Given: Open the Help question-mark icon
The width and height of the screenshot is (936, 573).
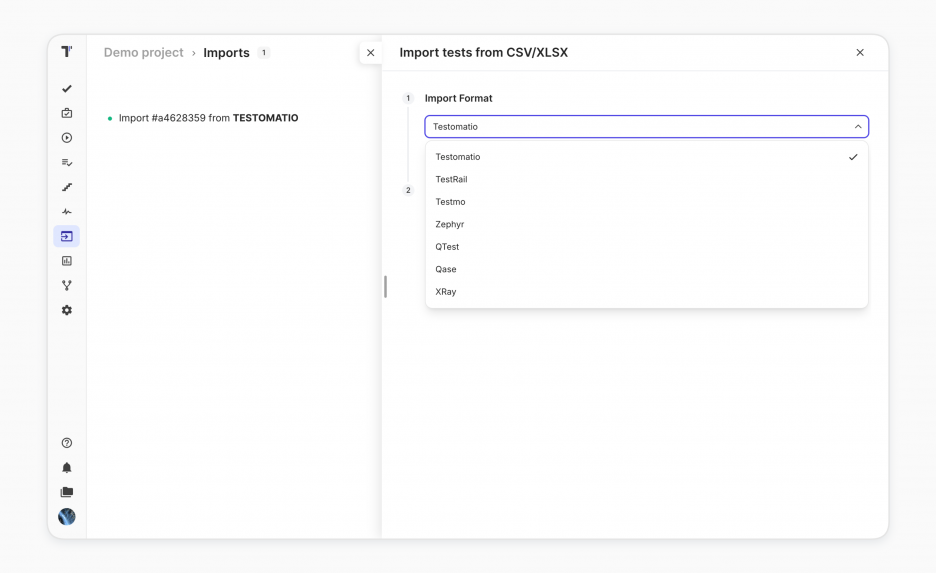Looking at the screenshot, I should [67, 443].
